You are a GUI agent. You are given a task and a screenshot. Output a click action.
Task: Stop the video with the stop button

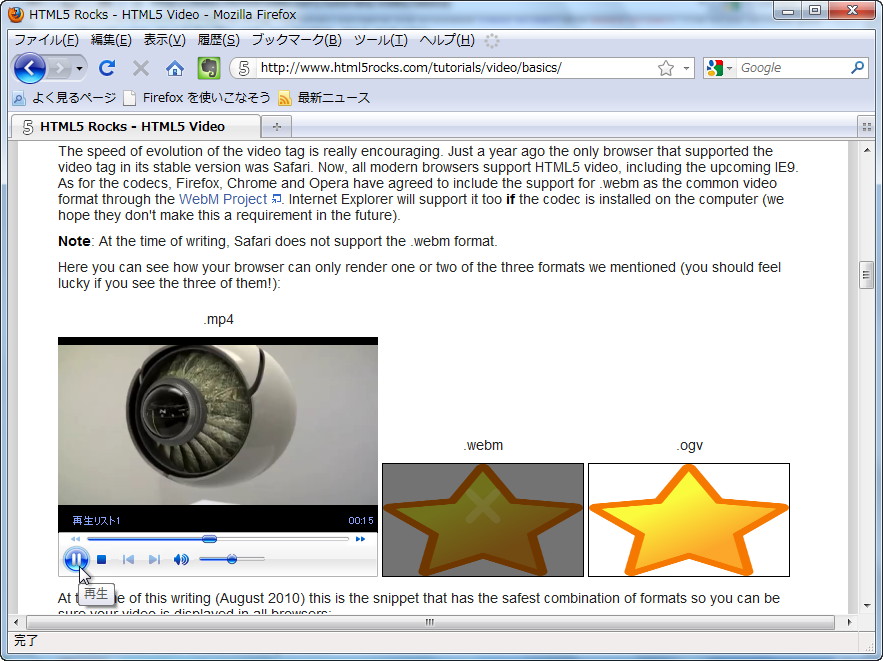pos(102,559)
